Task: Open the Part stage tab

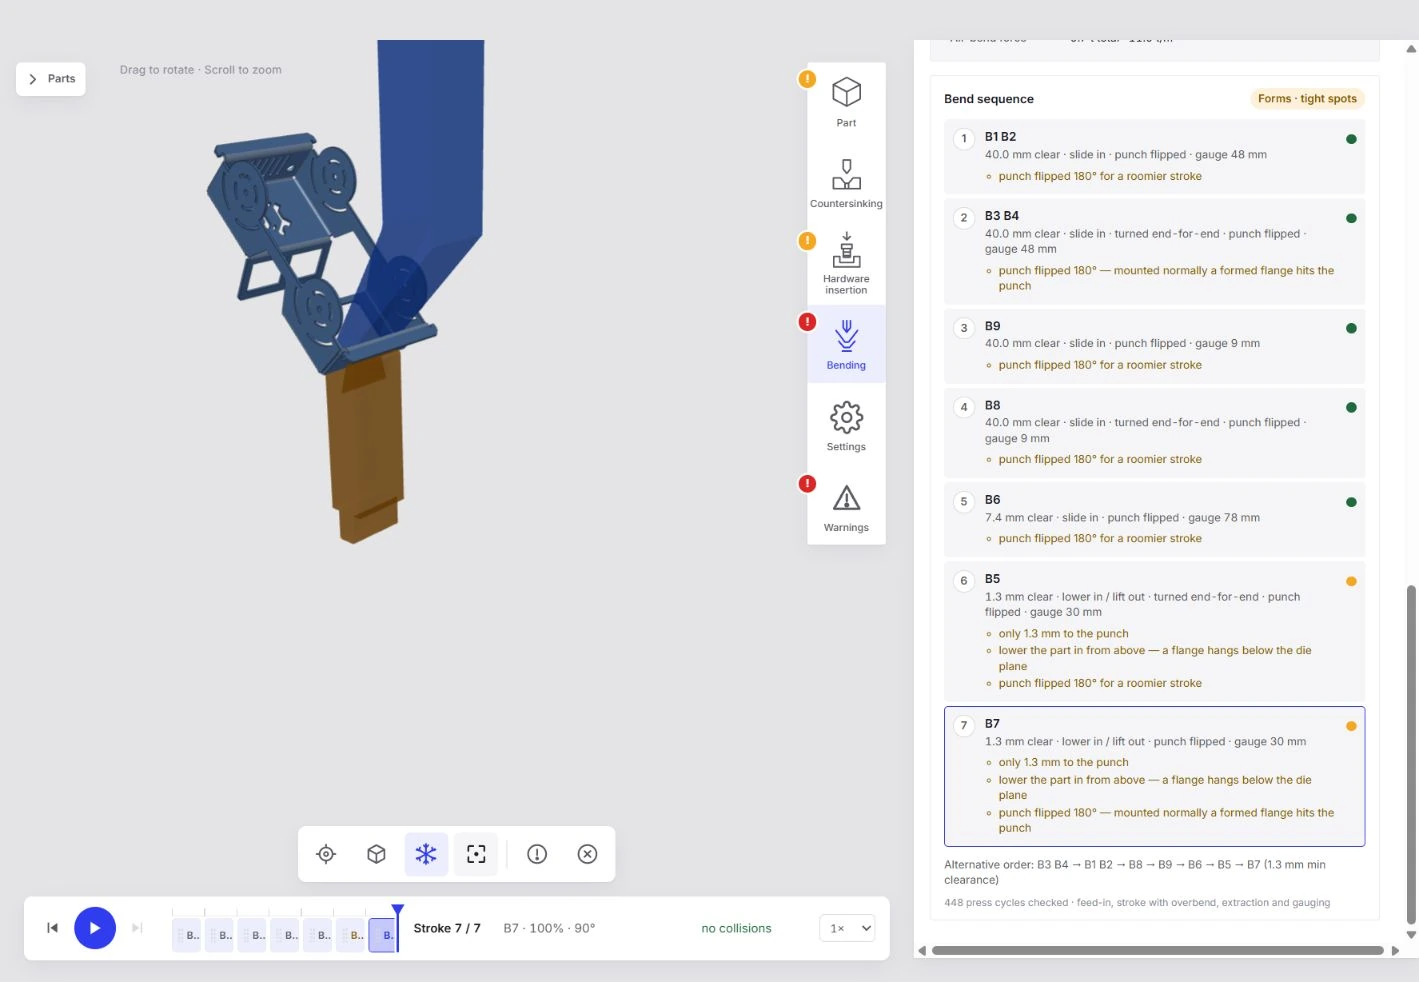Action: (846, 103)
